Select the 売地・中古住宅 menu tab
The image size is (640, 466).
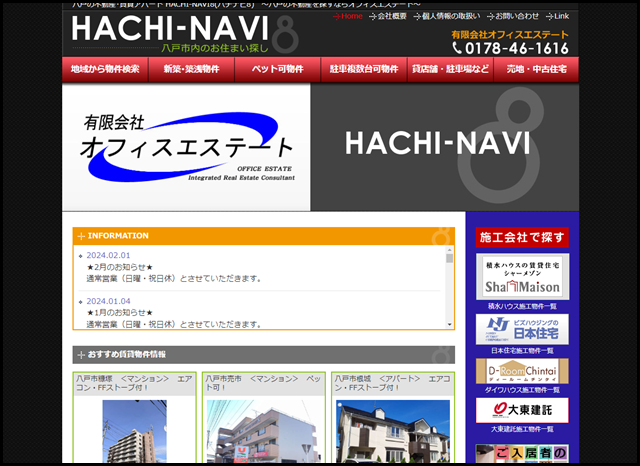pos(536,69)
